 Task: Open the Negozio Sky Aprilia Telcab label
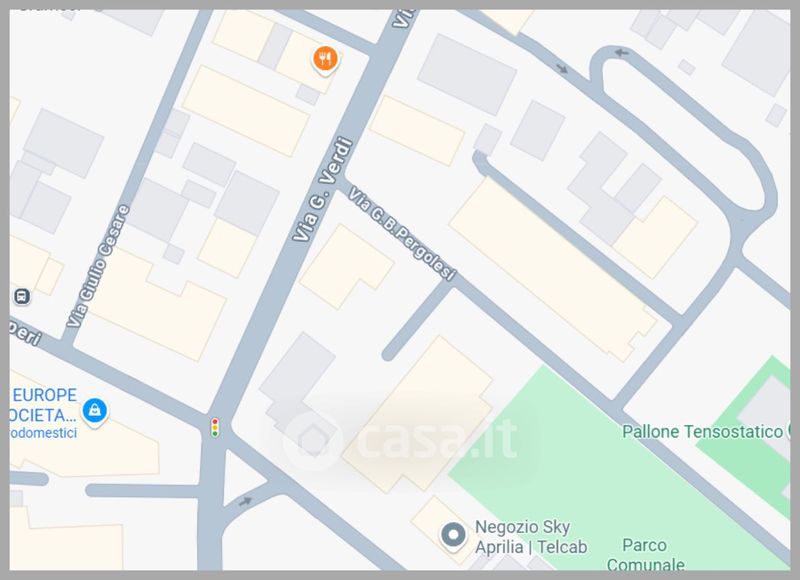pos(531,537)
